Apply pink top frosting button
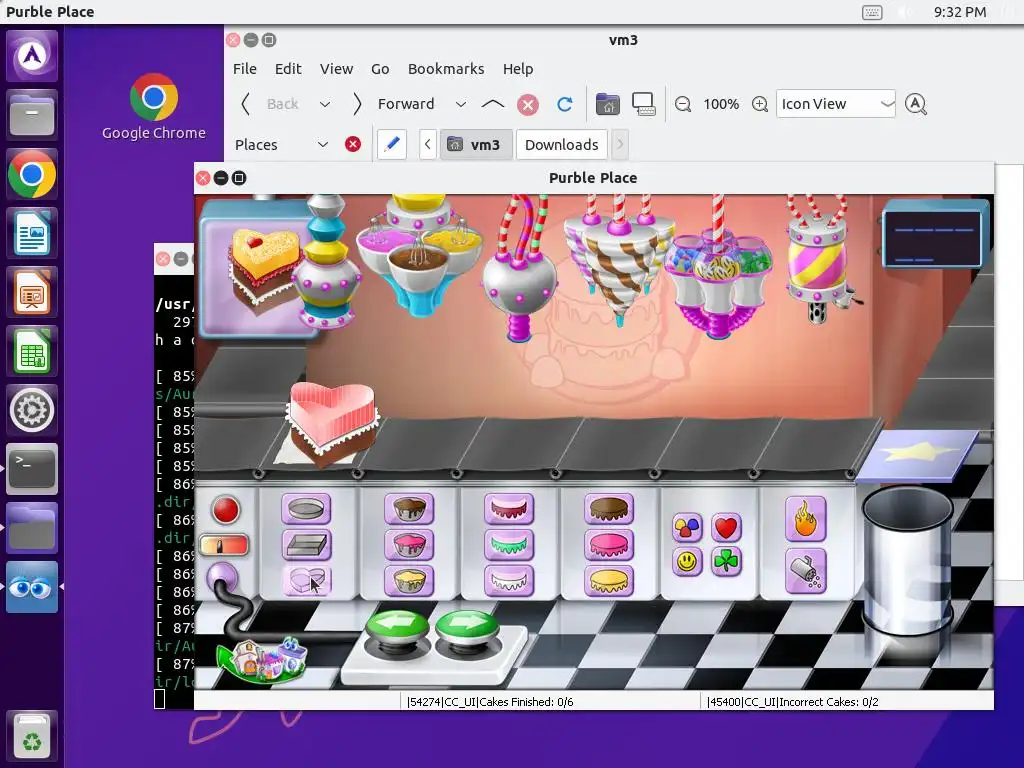Image resolution: width=1024 pixels, height=768 pixels. (609, 544)
